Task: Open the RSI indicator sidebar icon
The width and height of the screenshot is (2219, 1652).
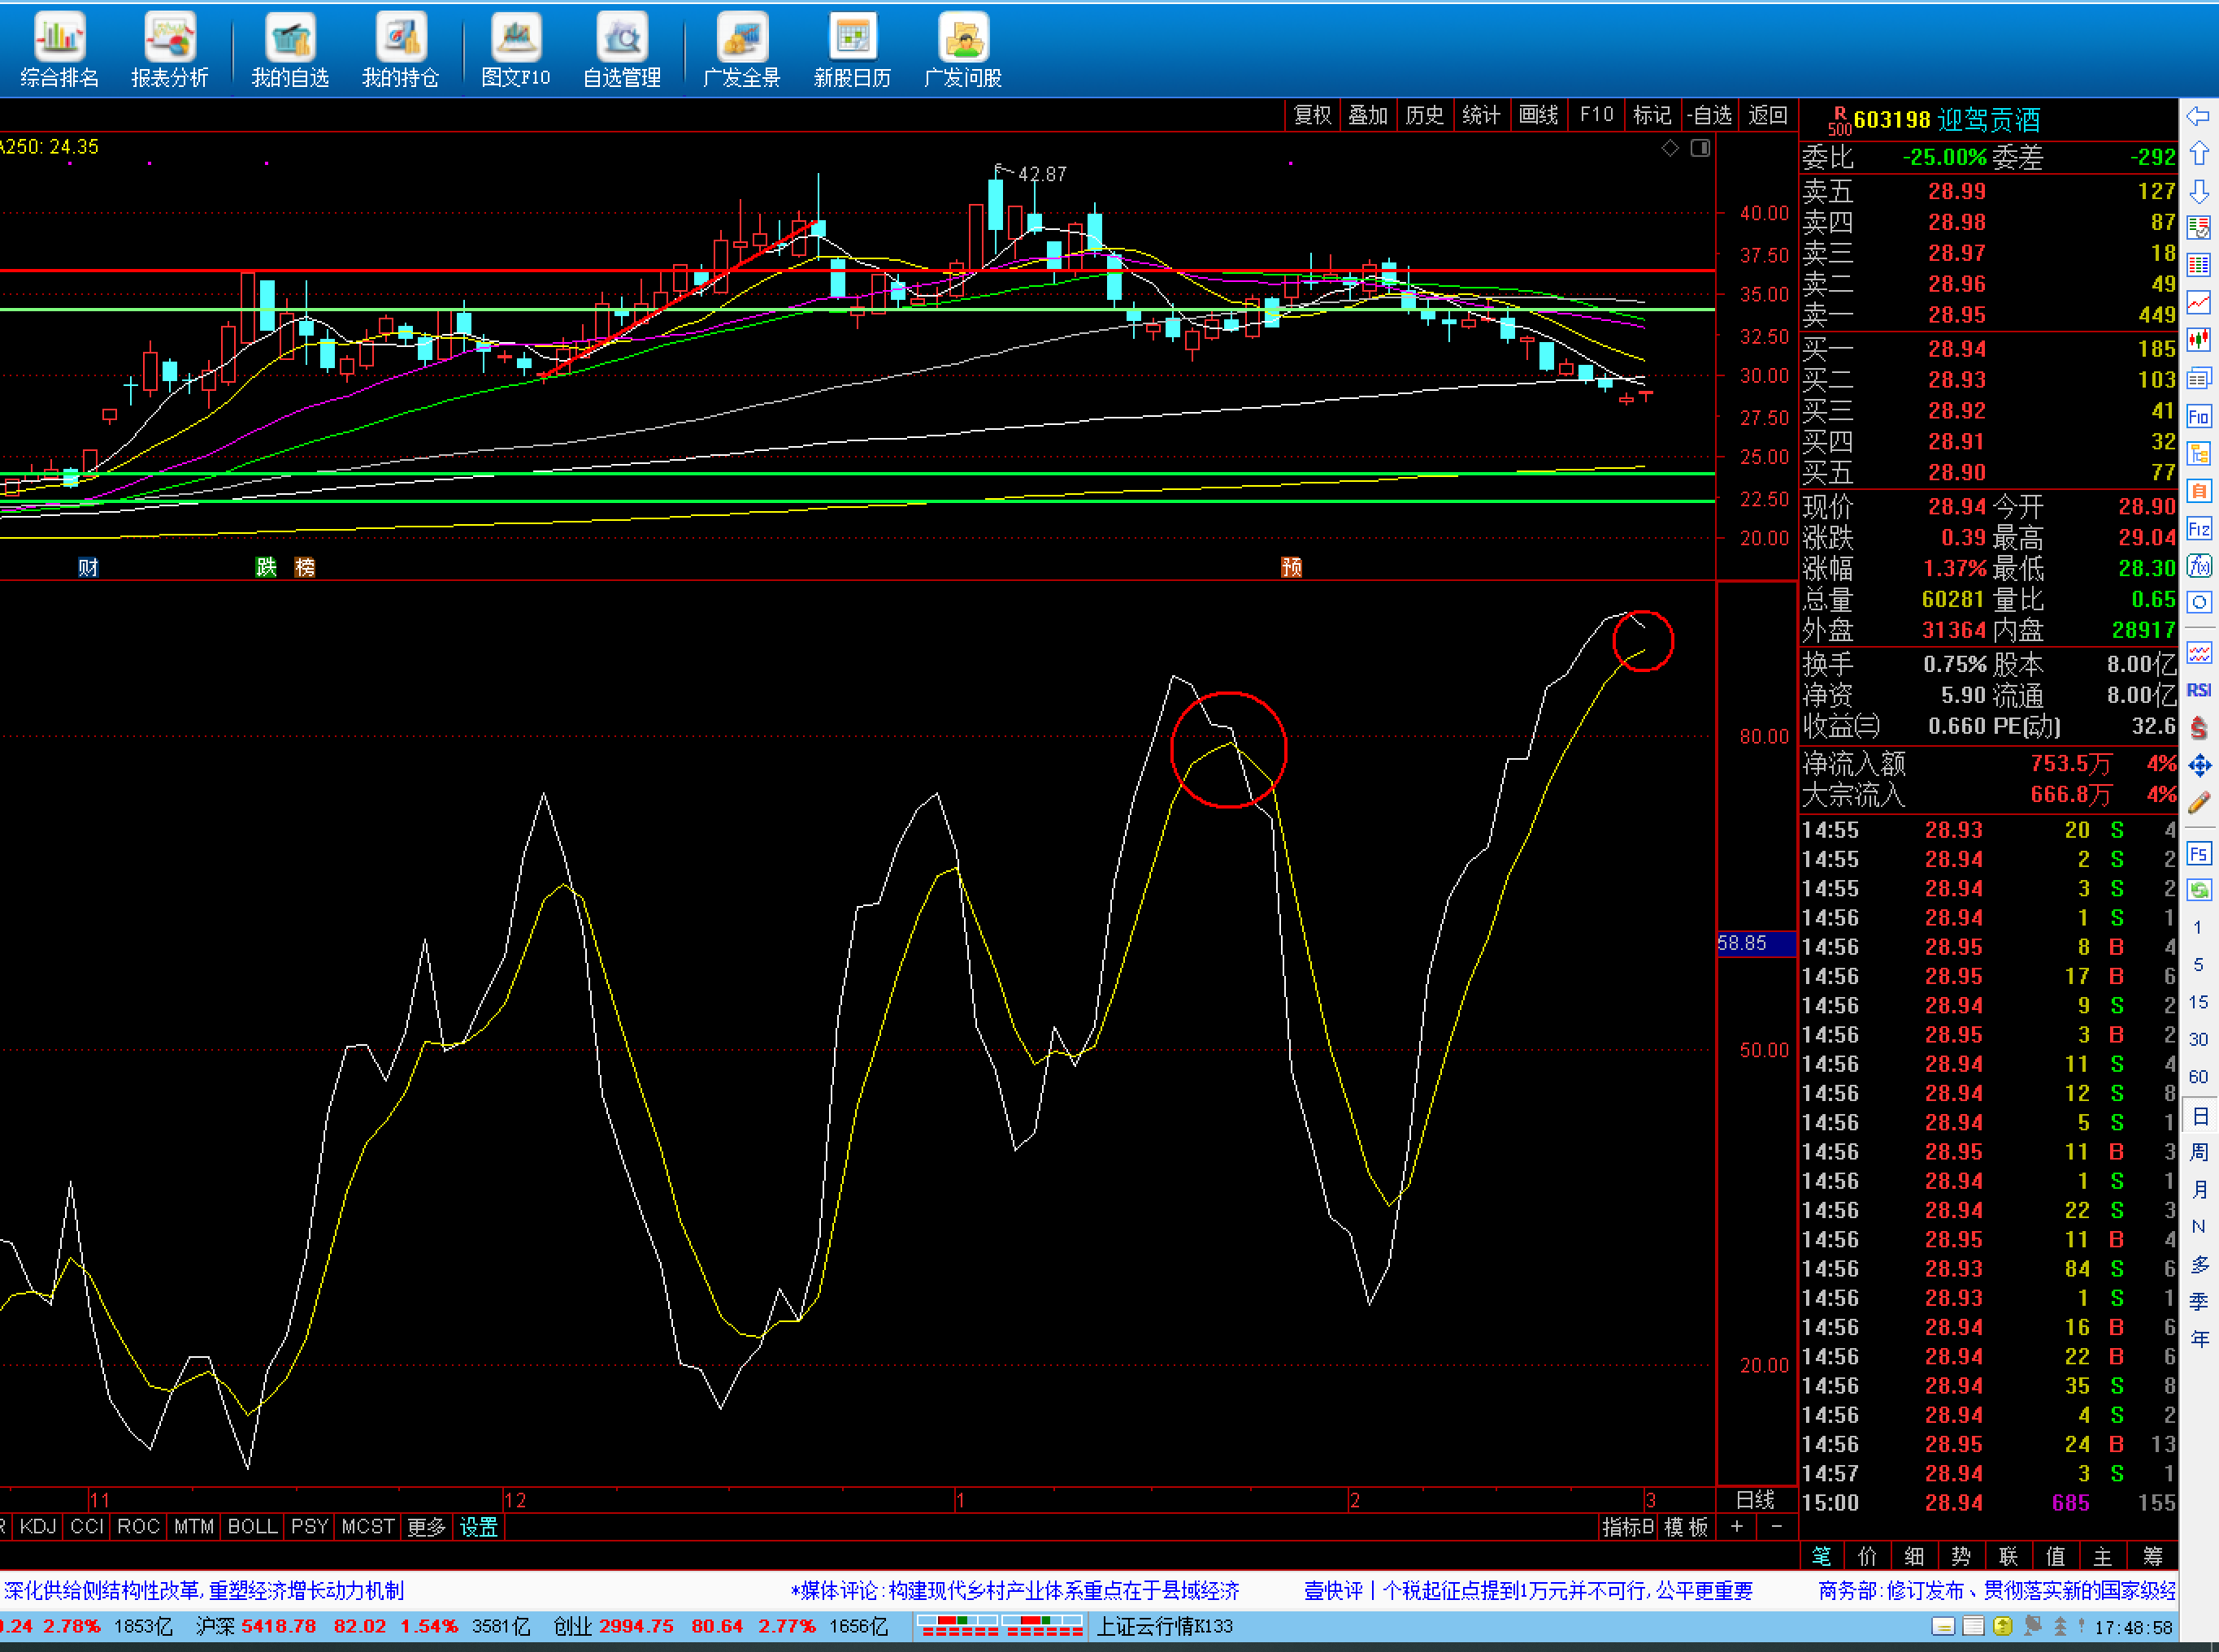Action: tap(2198, 690)
